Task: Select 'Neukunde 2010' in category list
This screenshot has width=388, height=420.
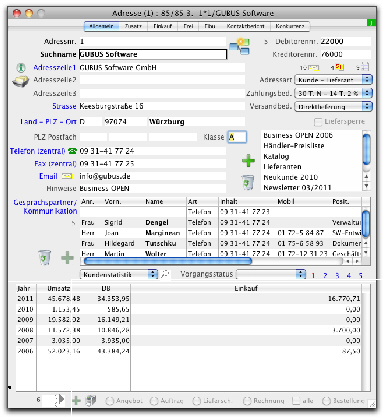Action: click(291, 177)
